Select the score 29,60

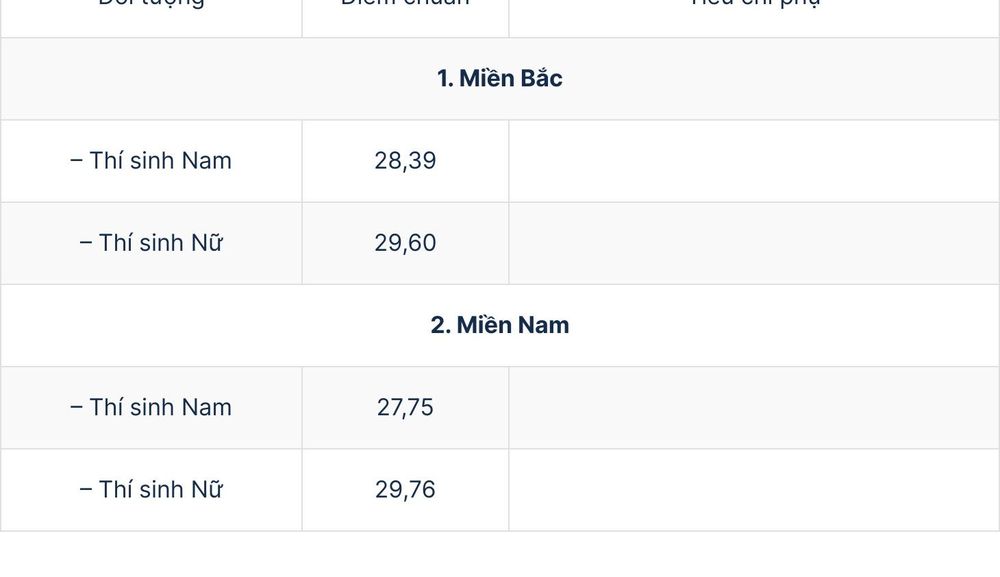(x=405, y=243)
